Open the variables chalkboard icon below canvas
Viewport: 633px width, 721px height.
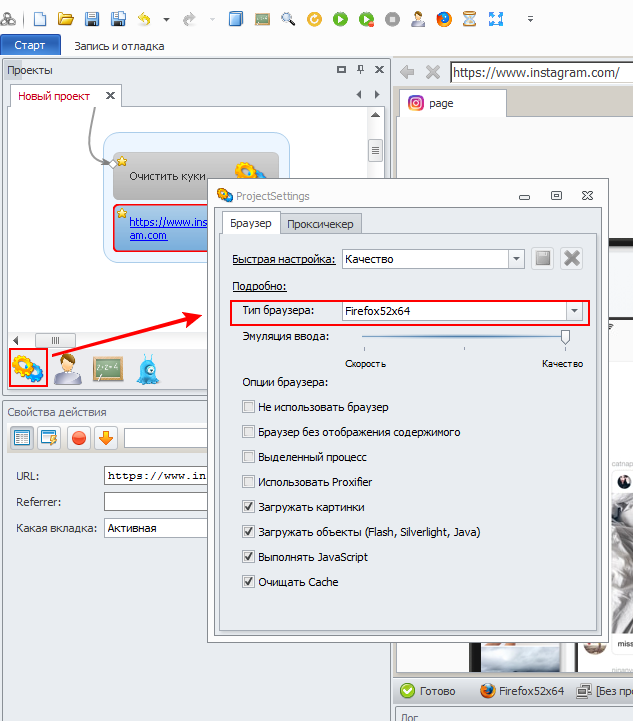(108, 369)
